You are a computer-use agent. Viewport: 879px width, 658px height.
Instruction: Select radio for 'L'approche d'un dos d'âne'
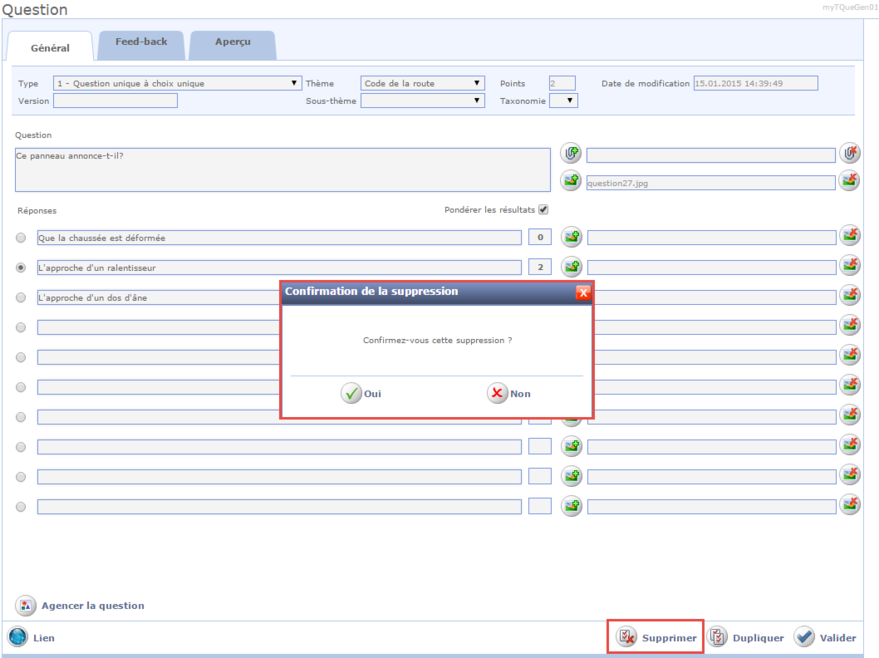pos(21,298)
